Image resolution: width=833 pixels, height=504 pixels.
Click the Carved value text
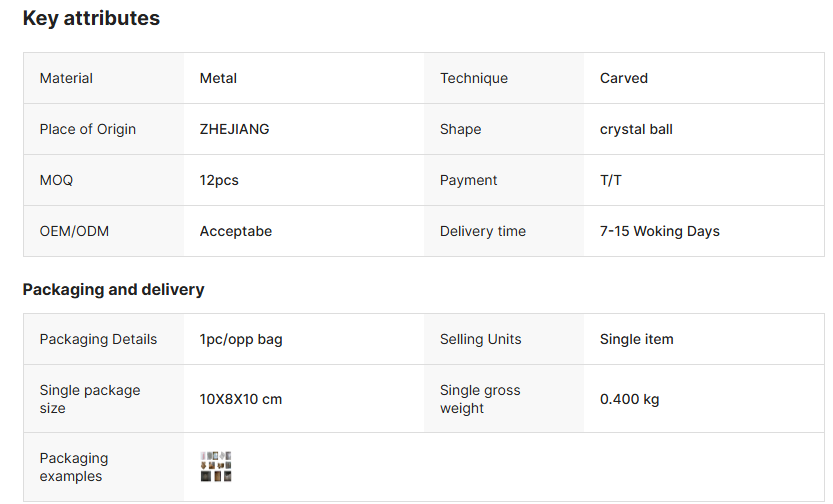coord(624,78)
